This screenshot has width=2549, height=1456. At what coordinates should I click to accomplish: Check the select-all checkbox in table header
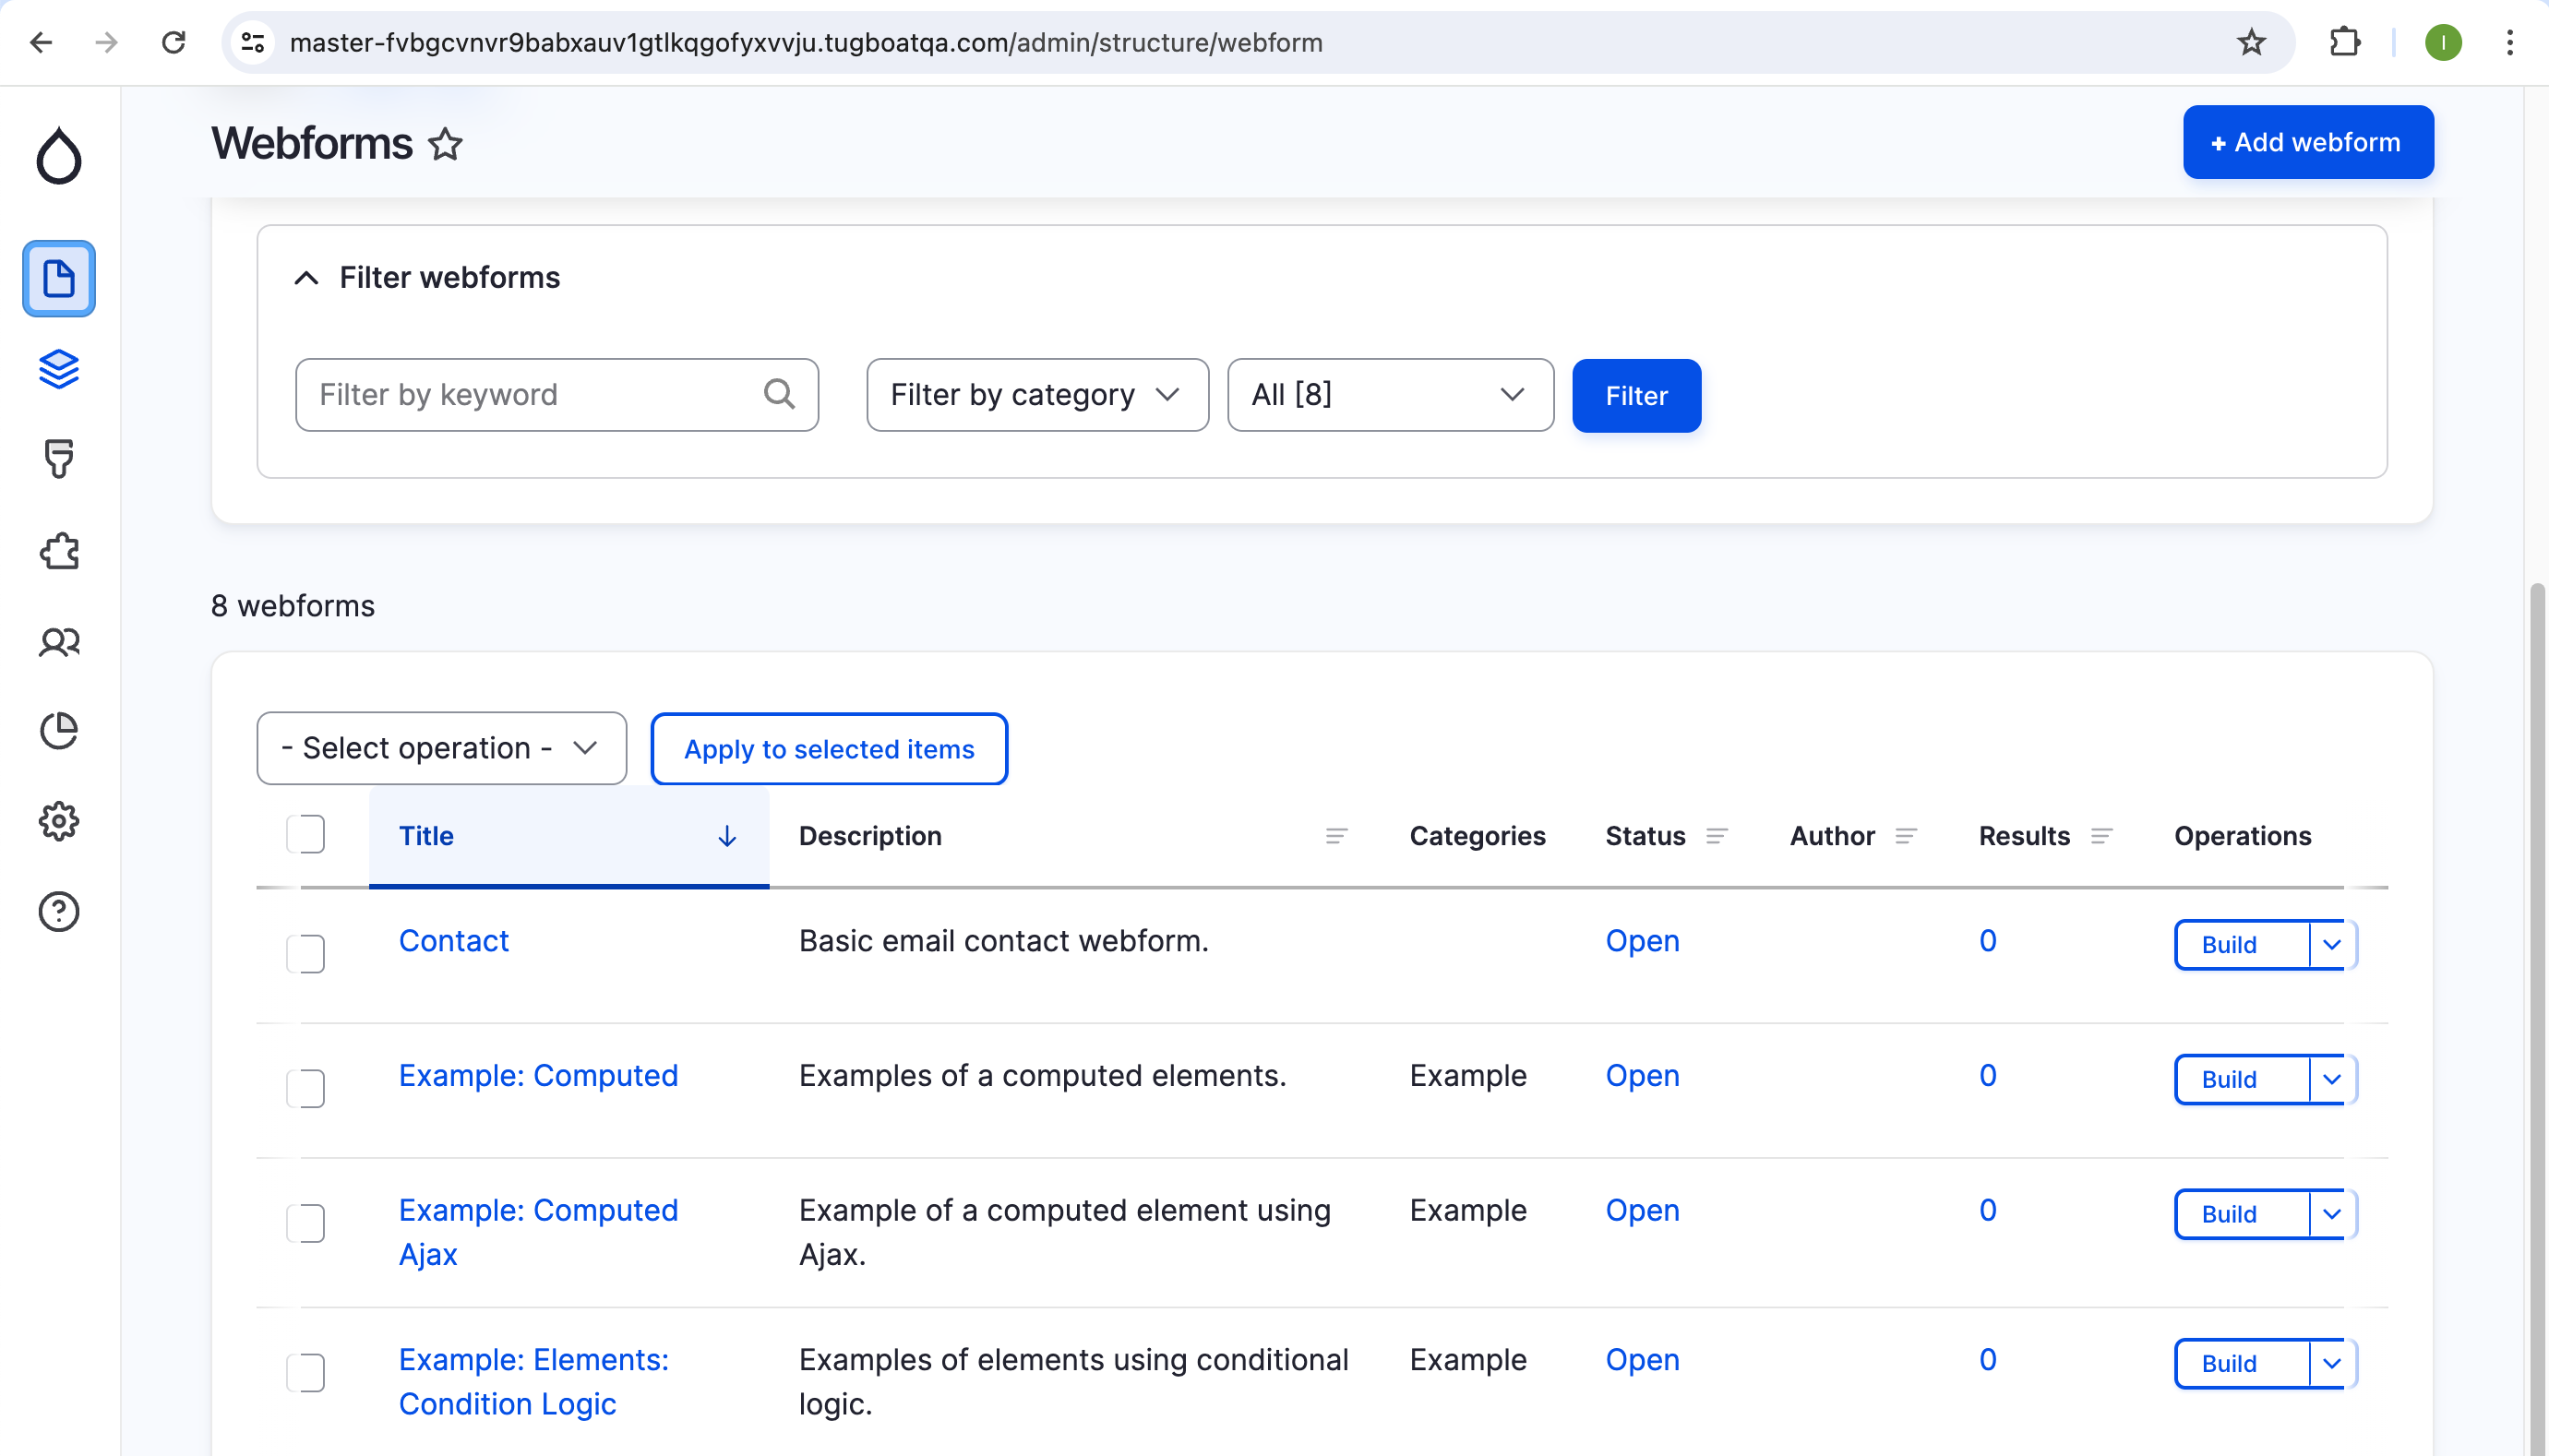(305, 834)
